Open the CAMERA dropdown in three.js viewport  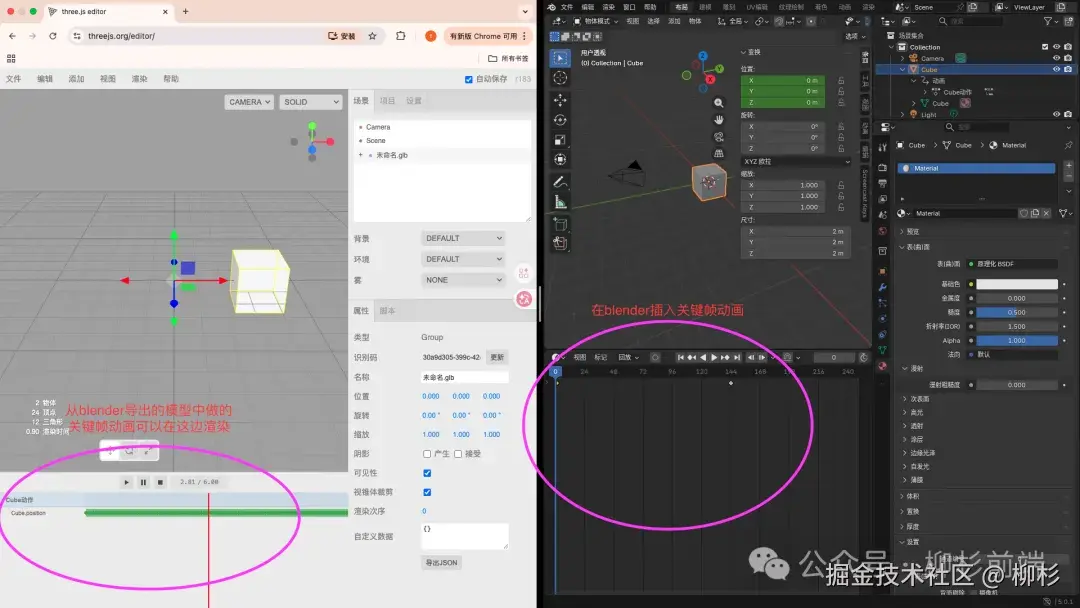point(249,102)
